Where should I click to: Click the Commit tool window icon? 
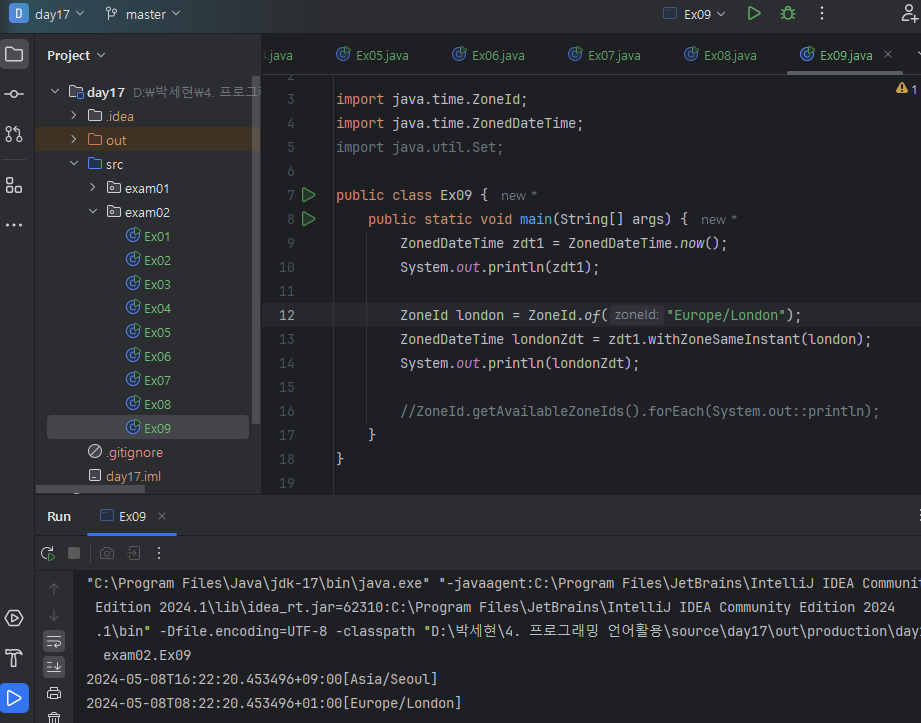tap(14, 94)
